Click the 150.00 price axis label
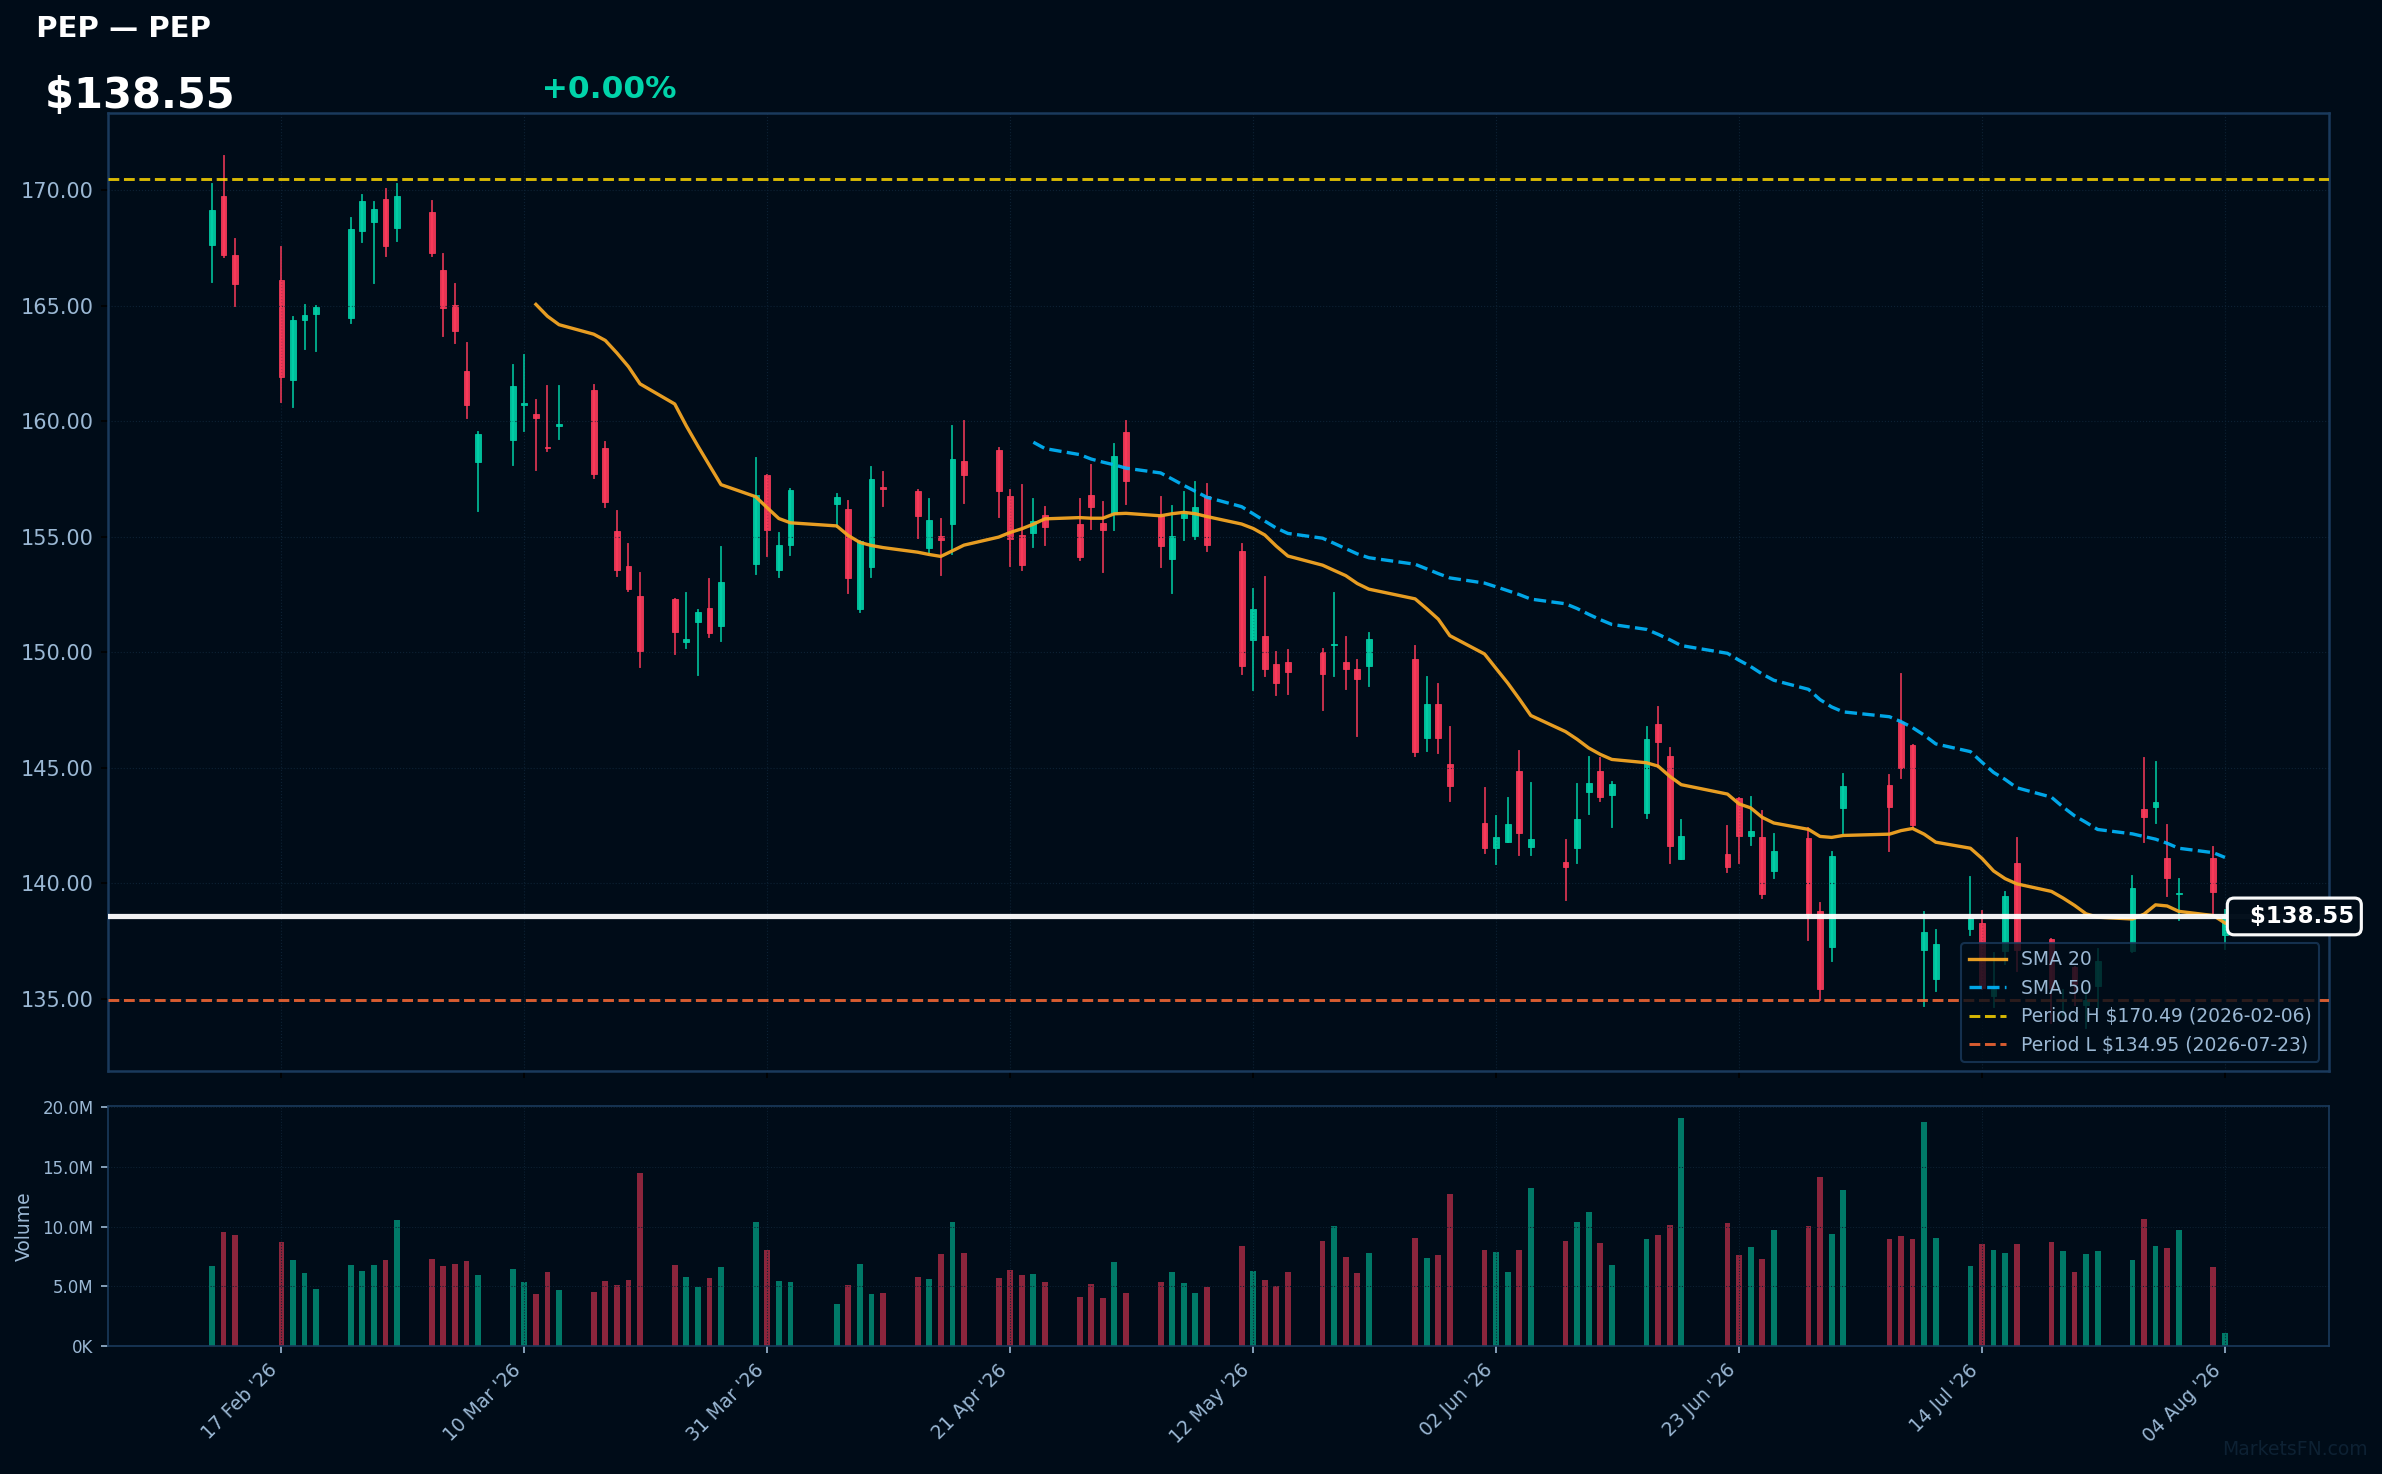 57,652
